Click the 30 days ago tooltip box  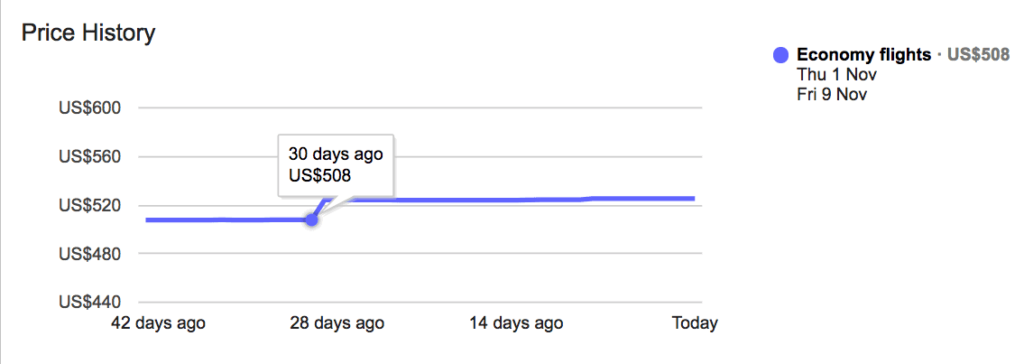coord(336,165)
